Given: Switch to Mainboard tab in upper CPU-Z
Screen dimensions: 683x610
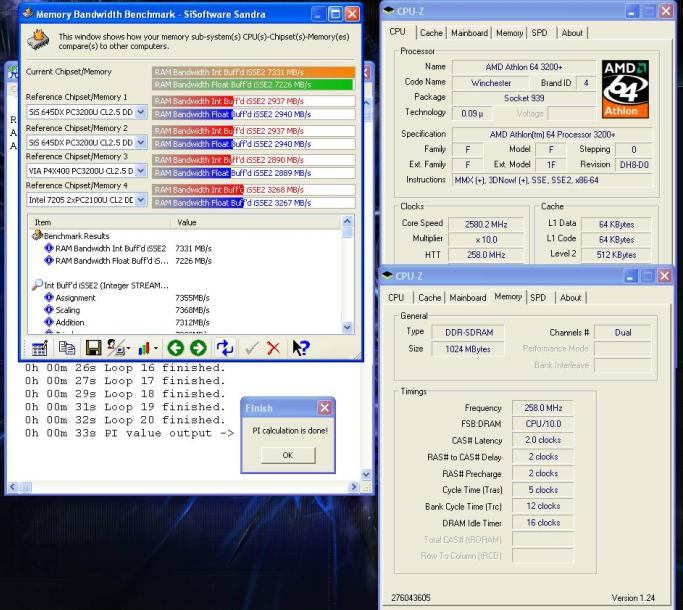Looking at the screenshot, I should pyautogui.click(x=470, y=33).
